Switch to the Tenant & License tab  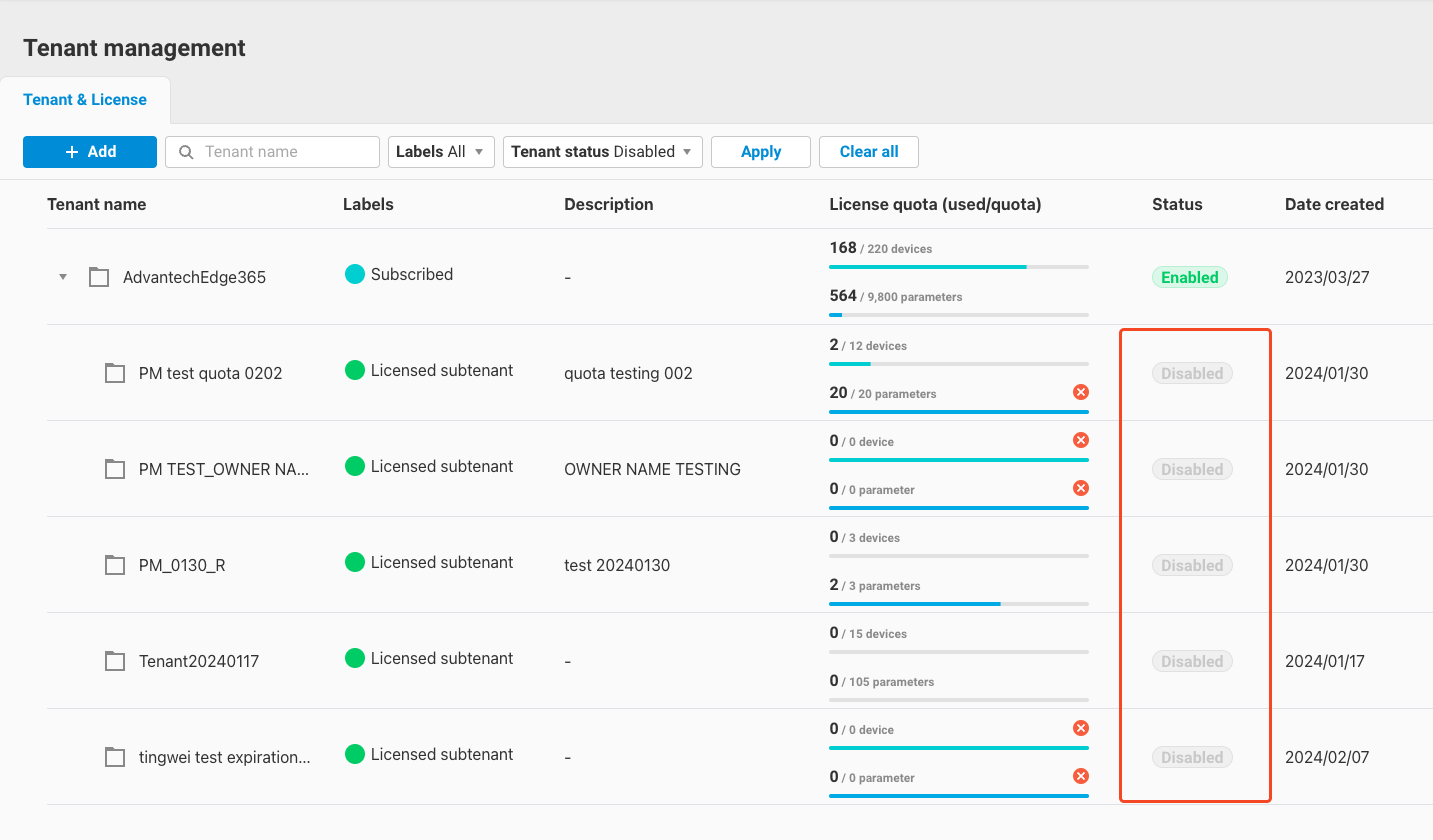pos(86,99)
